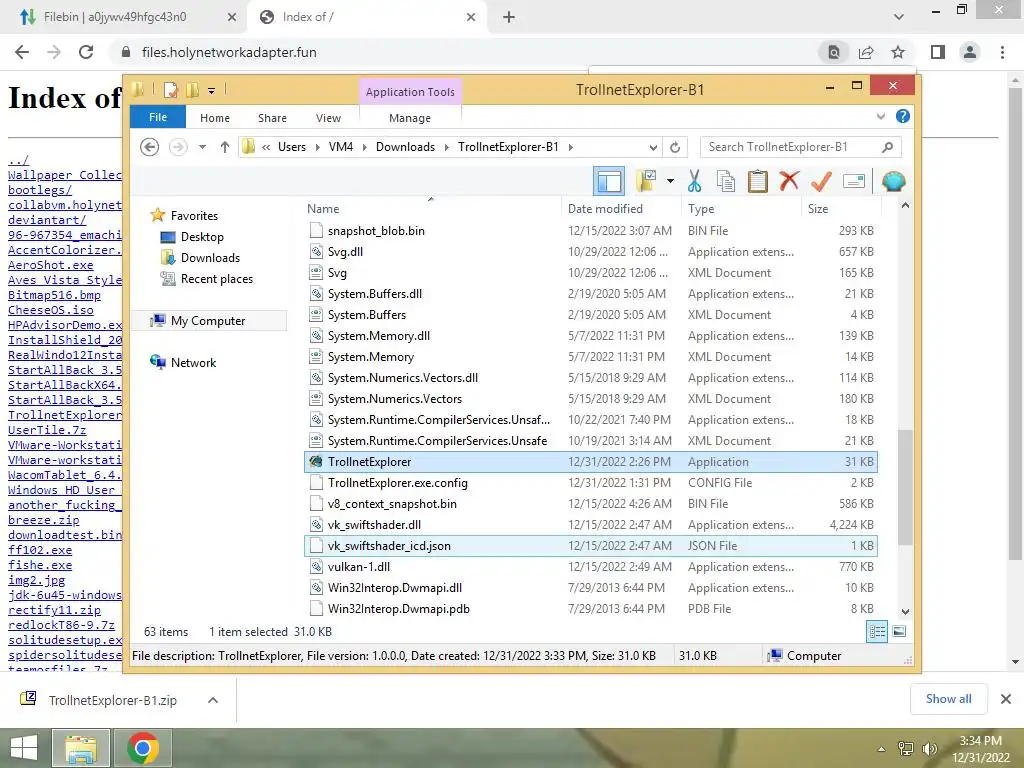The image size is (1024, 768).
Task: Switch to Details view icon in status bar
Action: point(877,631)
